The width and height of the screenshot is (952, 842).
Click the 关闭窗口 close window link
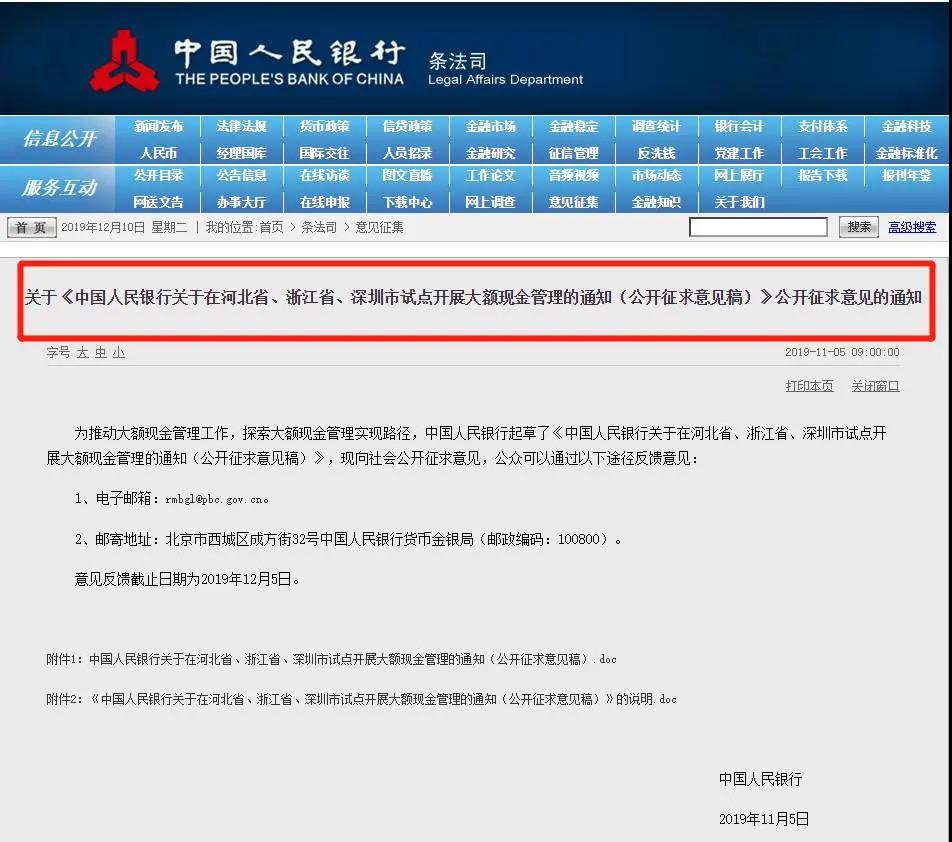click(x=876, y=386)
